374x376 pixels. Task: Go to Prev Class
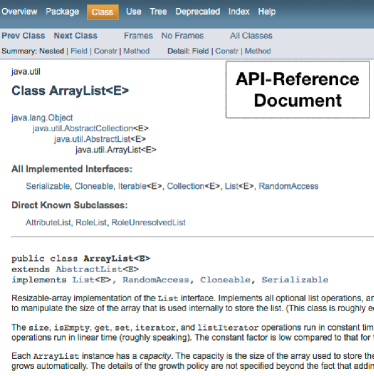point(23,36)
